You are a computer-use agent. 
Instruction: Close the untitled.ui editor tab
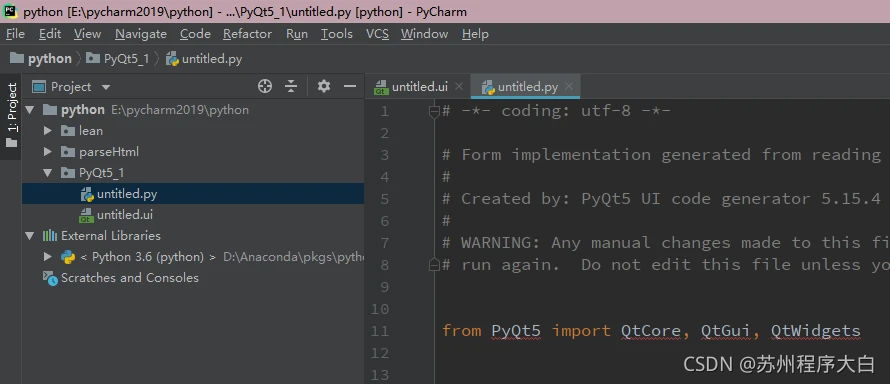click(459, 86)
